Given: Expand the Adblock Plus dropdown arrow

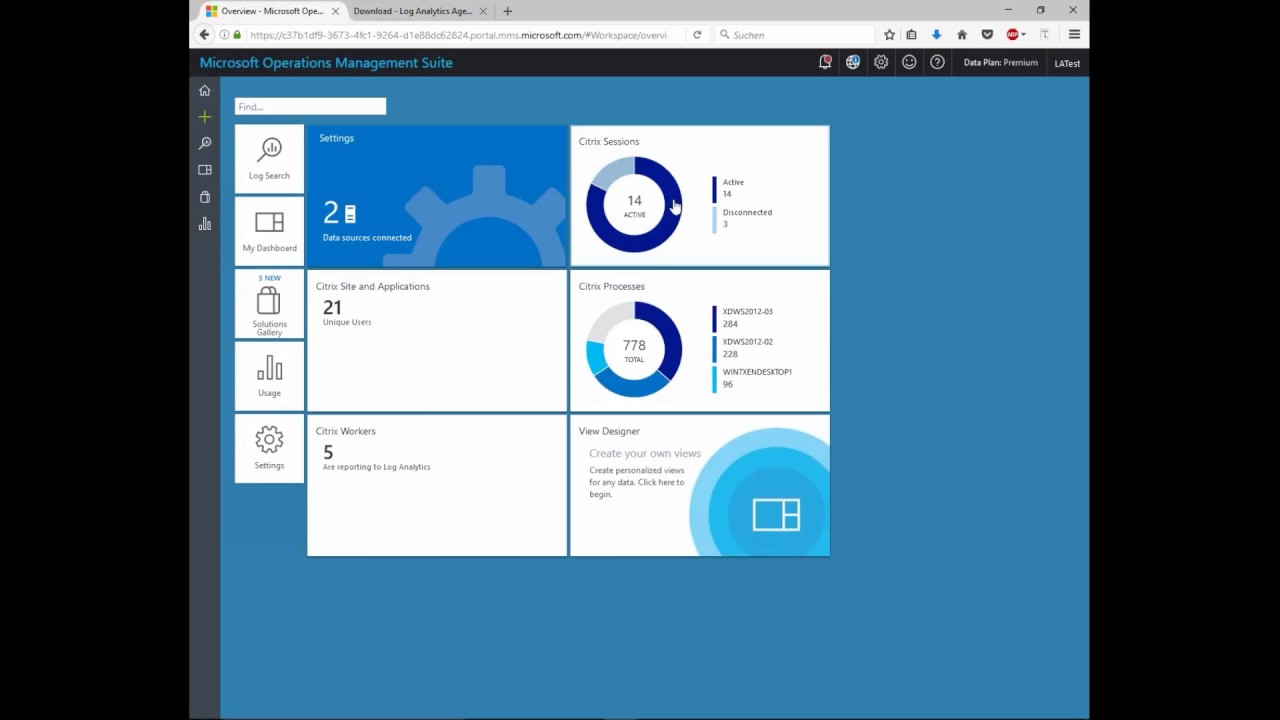Looking at the screenshot, I should point(1023,35).
